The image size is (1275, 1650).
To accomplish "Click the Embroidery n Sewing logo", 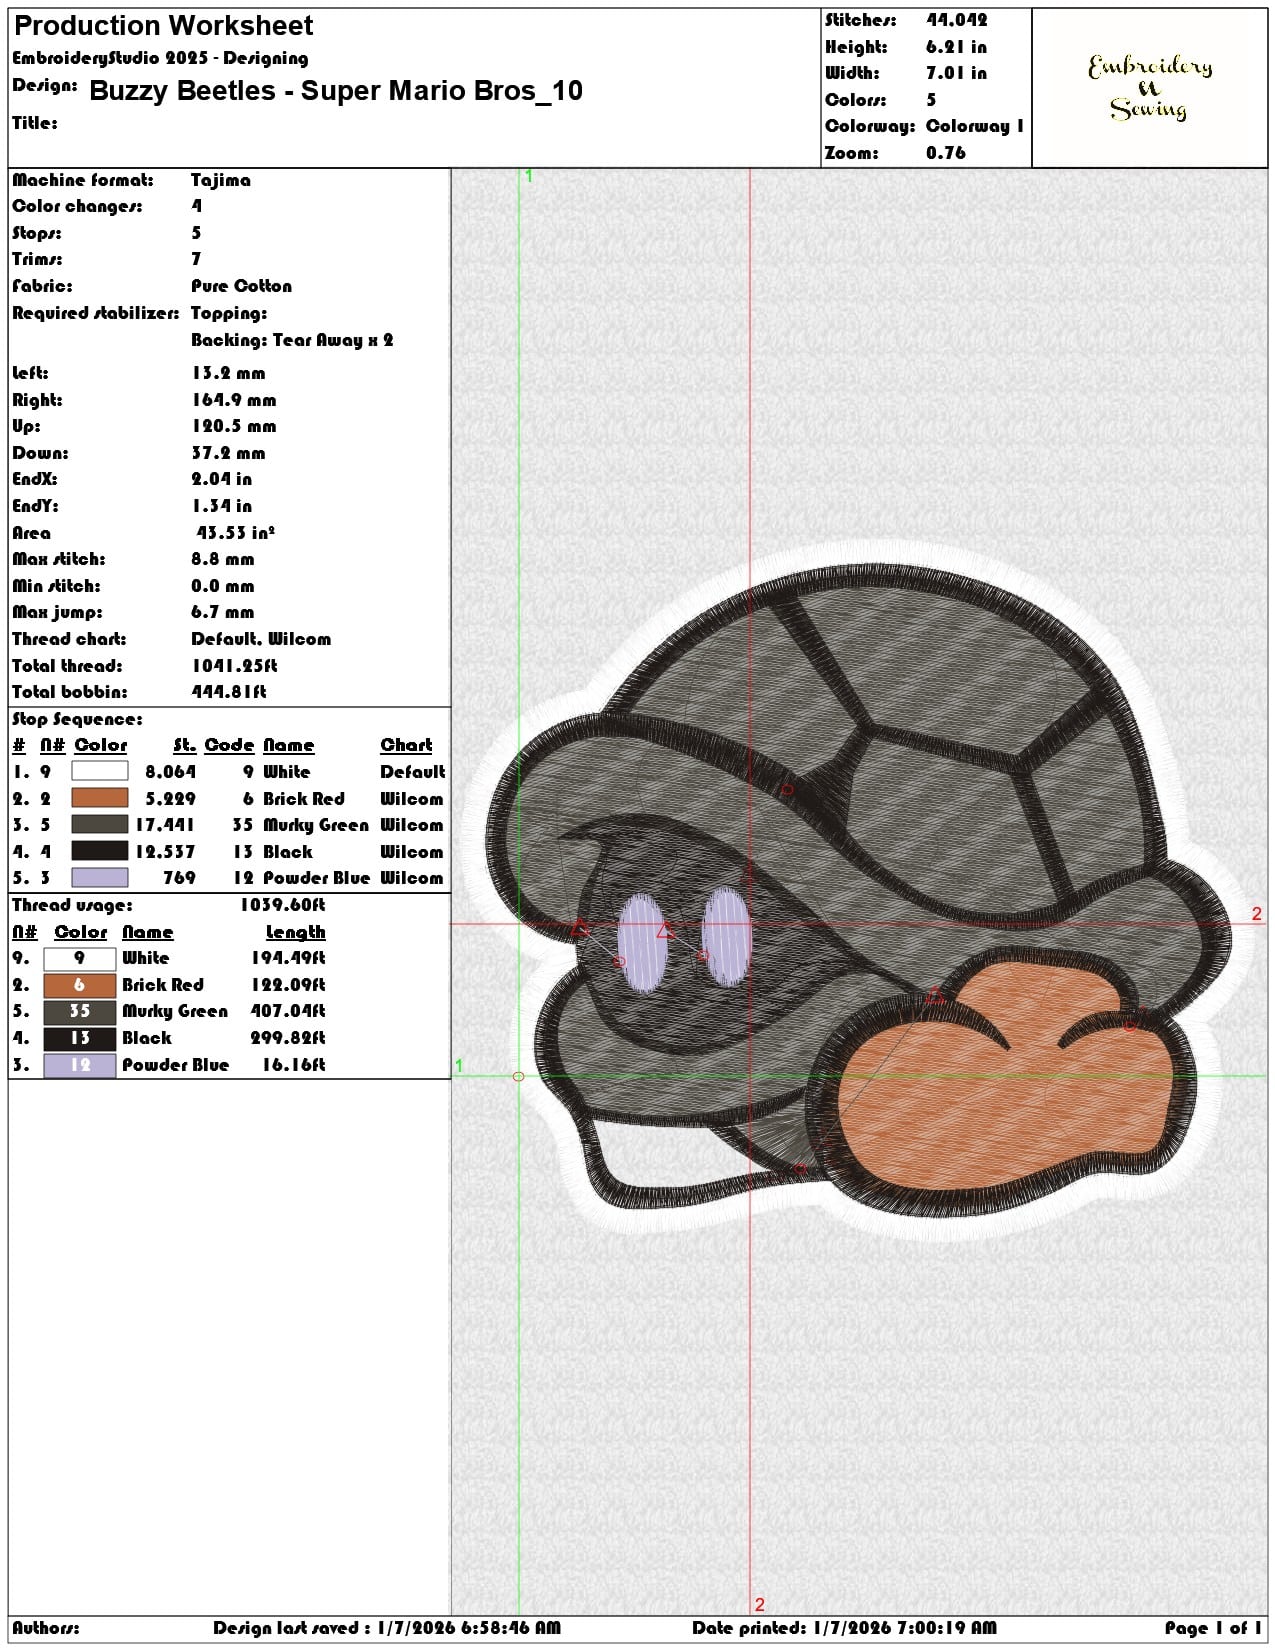I will point(1150,87).
